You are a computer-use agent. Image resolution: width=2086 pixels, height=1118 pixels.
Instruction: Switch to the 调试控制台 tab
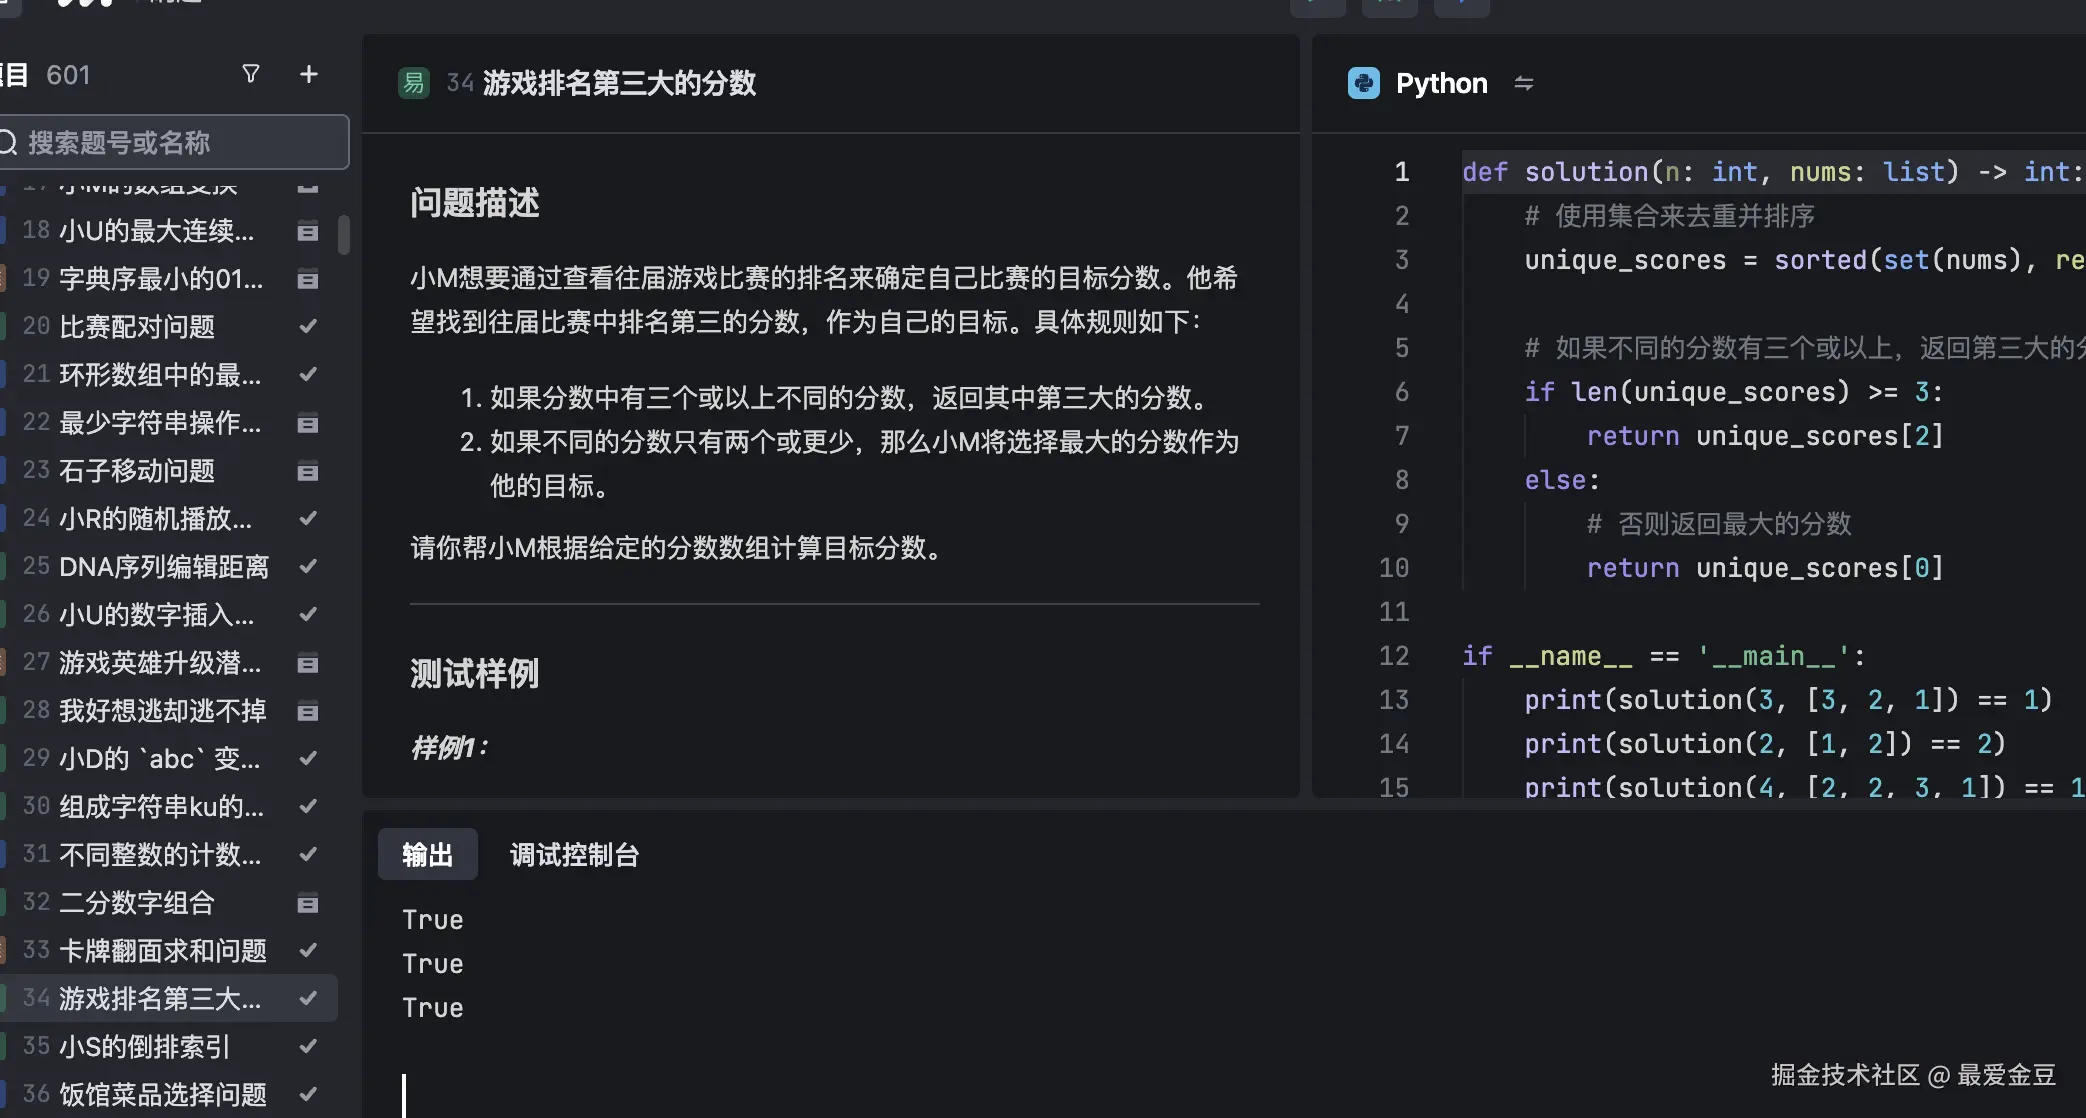573,855
